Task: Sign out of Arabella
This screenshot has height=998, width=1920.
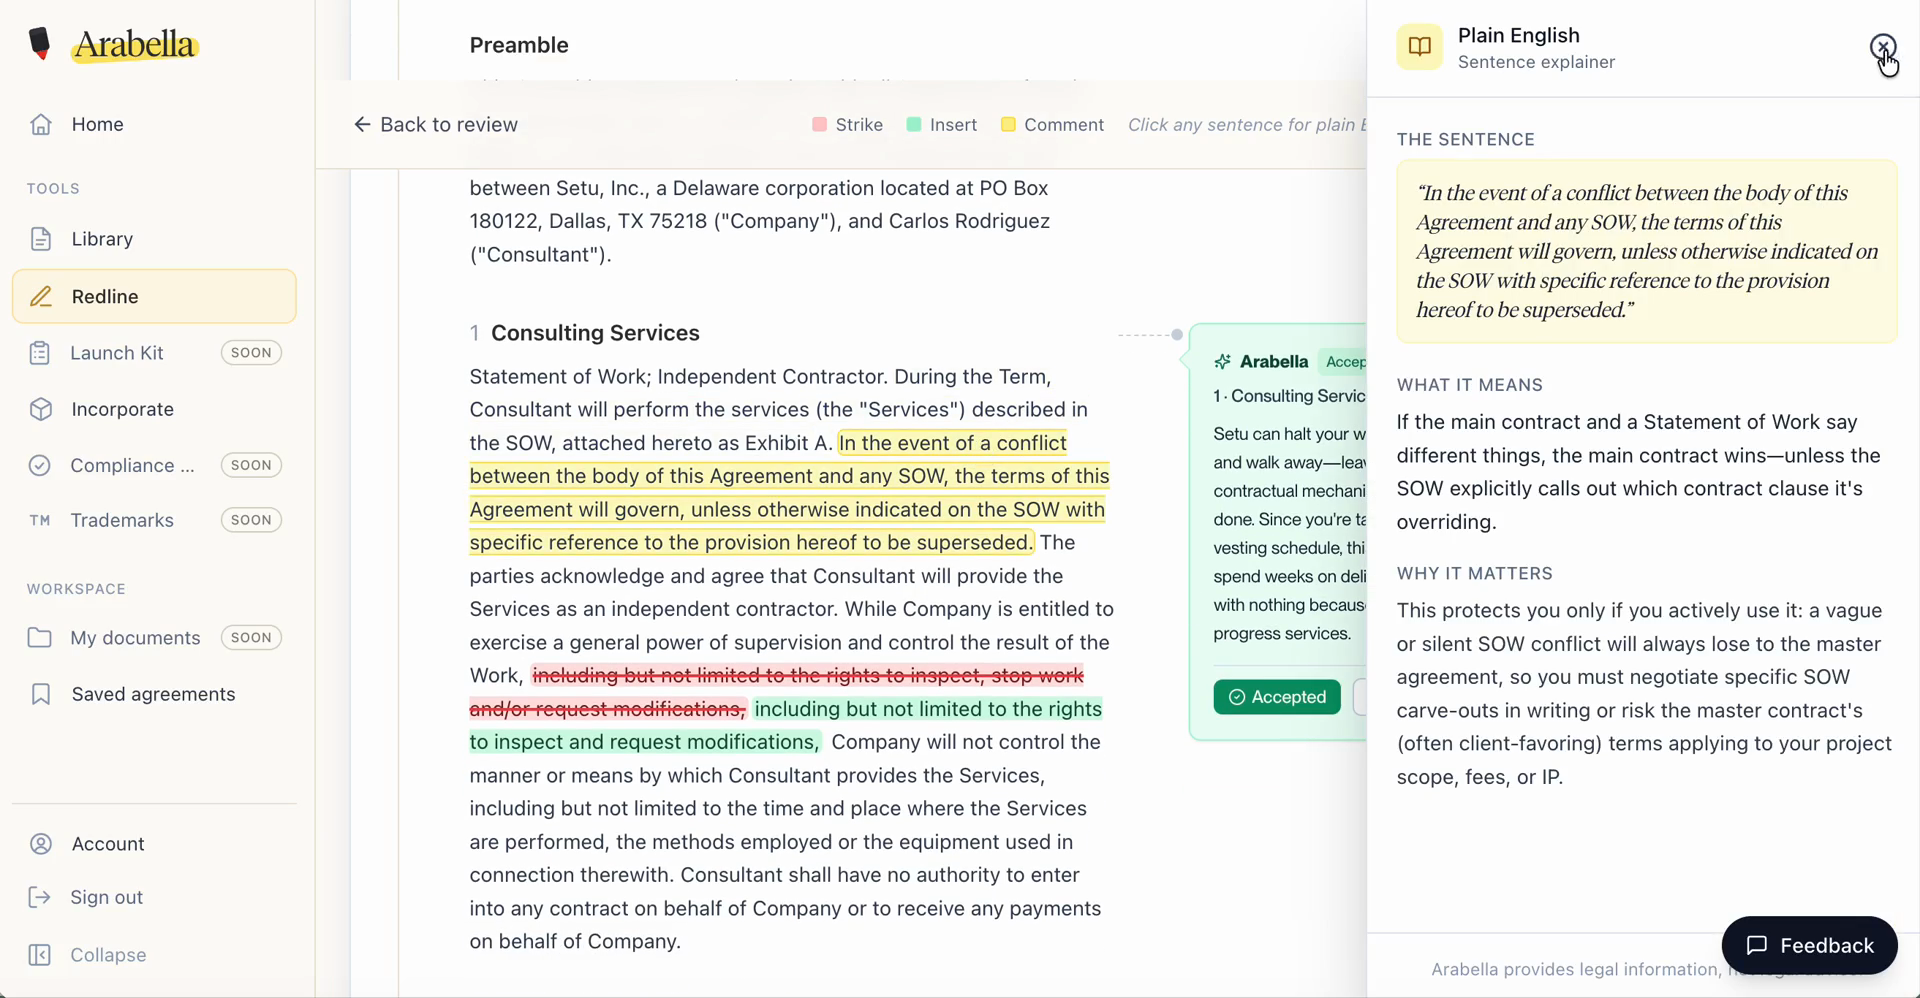Action: pos(154,897)
